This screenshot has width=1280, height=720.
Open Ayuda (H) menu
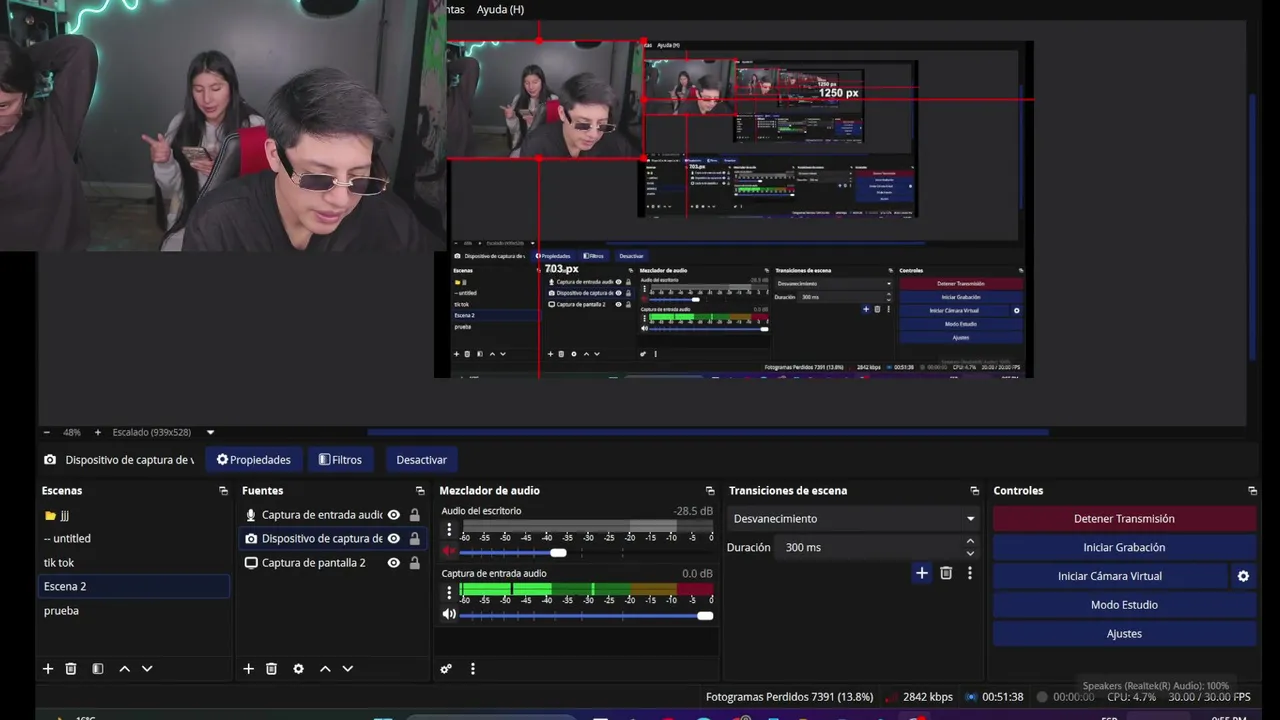[x=500, y=9]
